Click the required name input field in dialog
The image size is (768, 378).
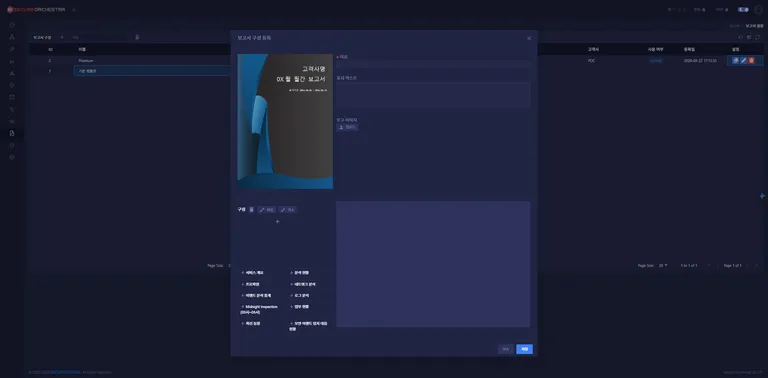433,64
